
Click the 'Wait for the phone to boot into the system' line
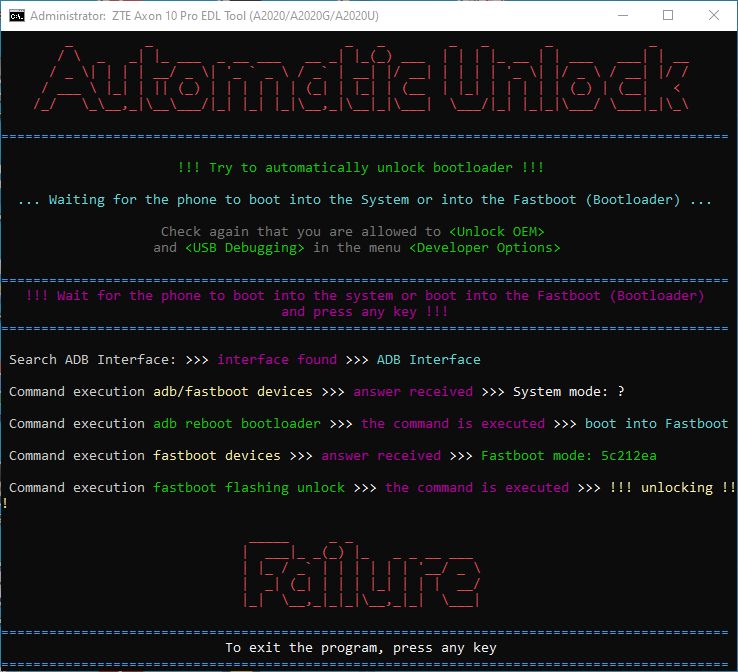tap(365, 296)
